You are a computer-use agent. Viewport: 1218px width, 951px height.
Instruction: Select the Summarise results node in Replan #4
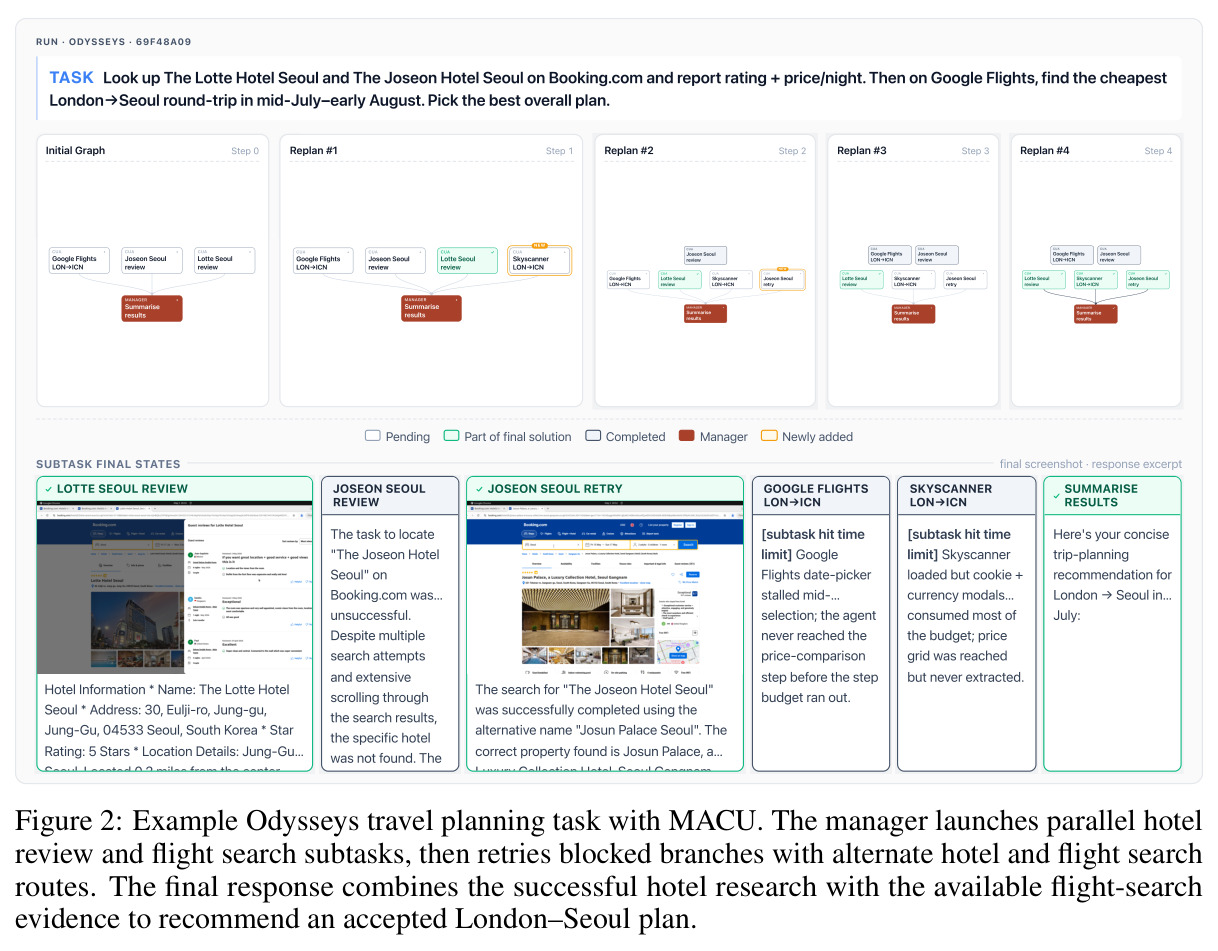click(1095, 313)
